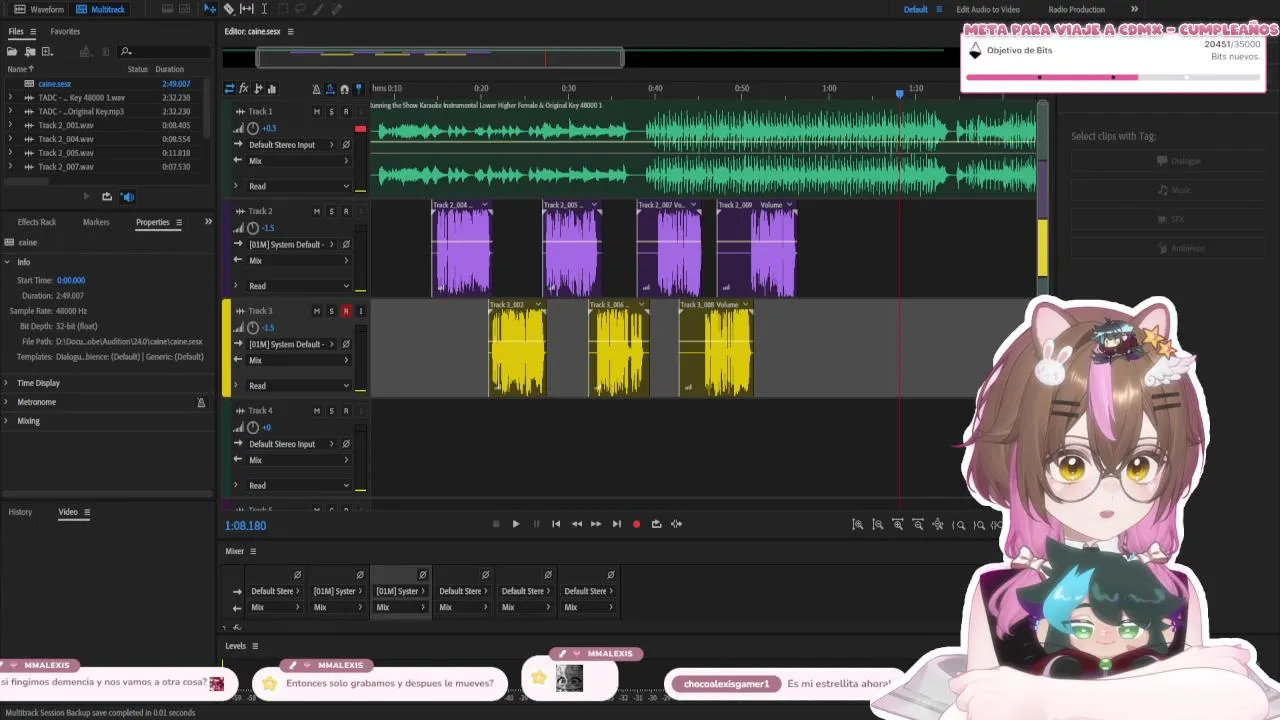The height and width of the screenshot is (720, 1280).
Task: Expand TADC Key 48000 1.wav file entry
Action: (10, 98)
